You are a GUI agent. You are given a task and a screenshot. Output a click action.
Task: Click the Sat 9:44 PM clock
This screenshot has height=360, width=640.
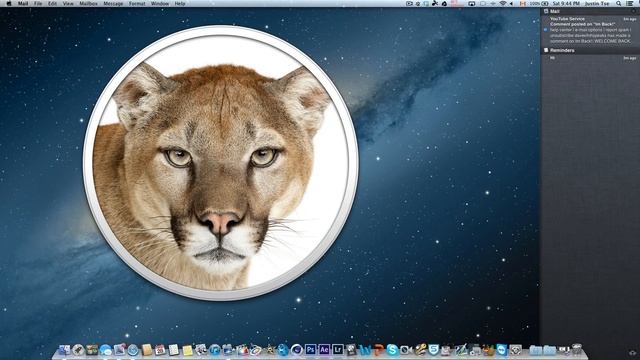tap(566, 3)
